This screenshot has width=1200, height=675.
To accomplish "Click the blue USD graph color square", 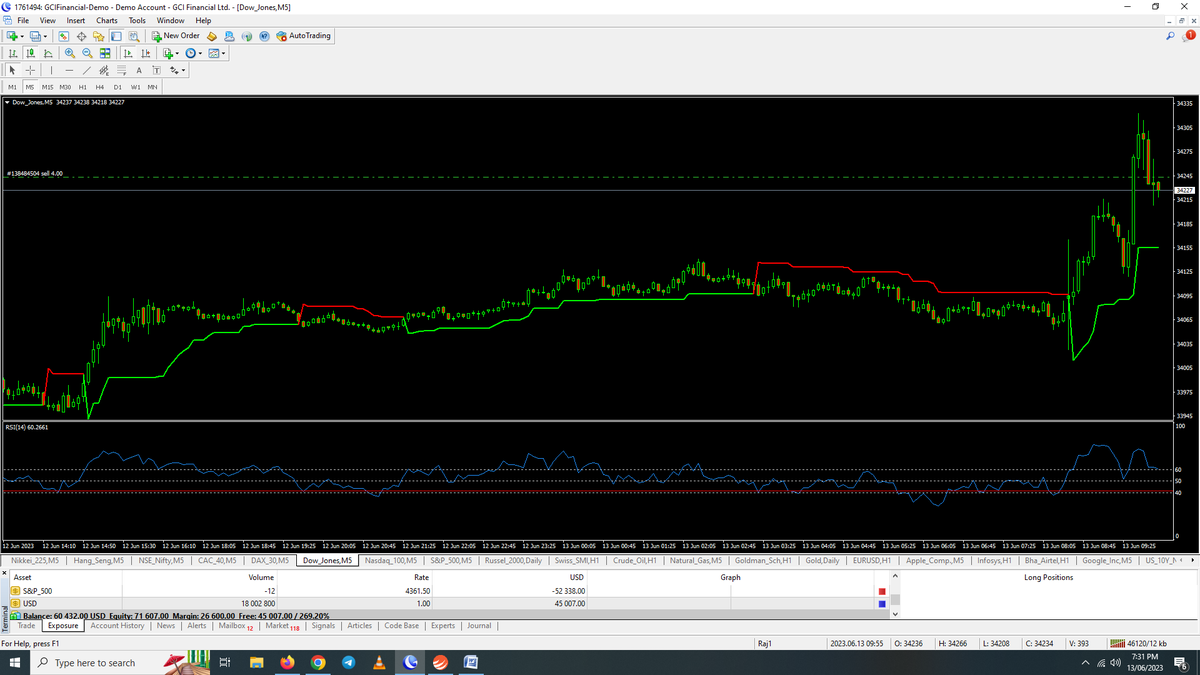I will click(x=881, y=604).
